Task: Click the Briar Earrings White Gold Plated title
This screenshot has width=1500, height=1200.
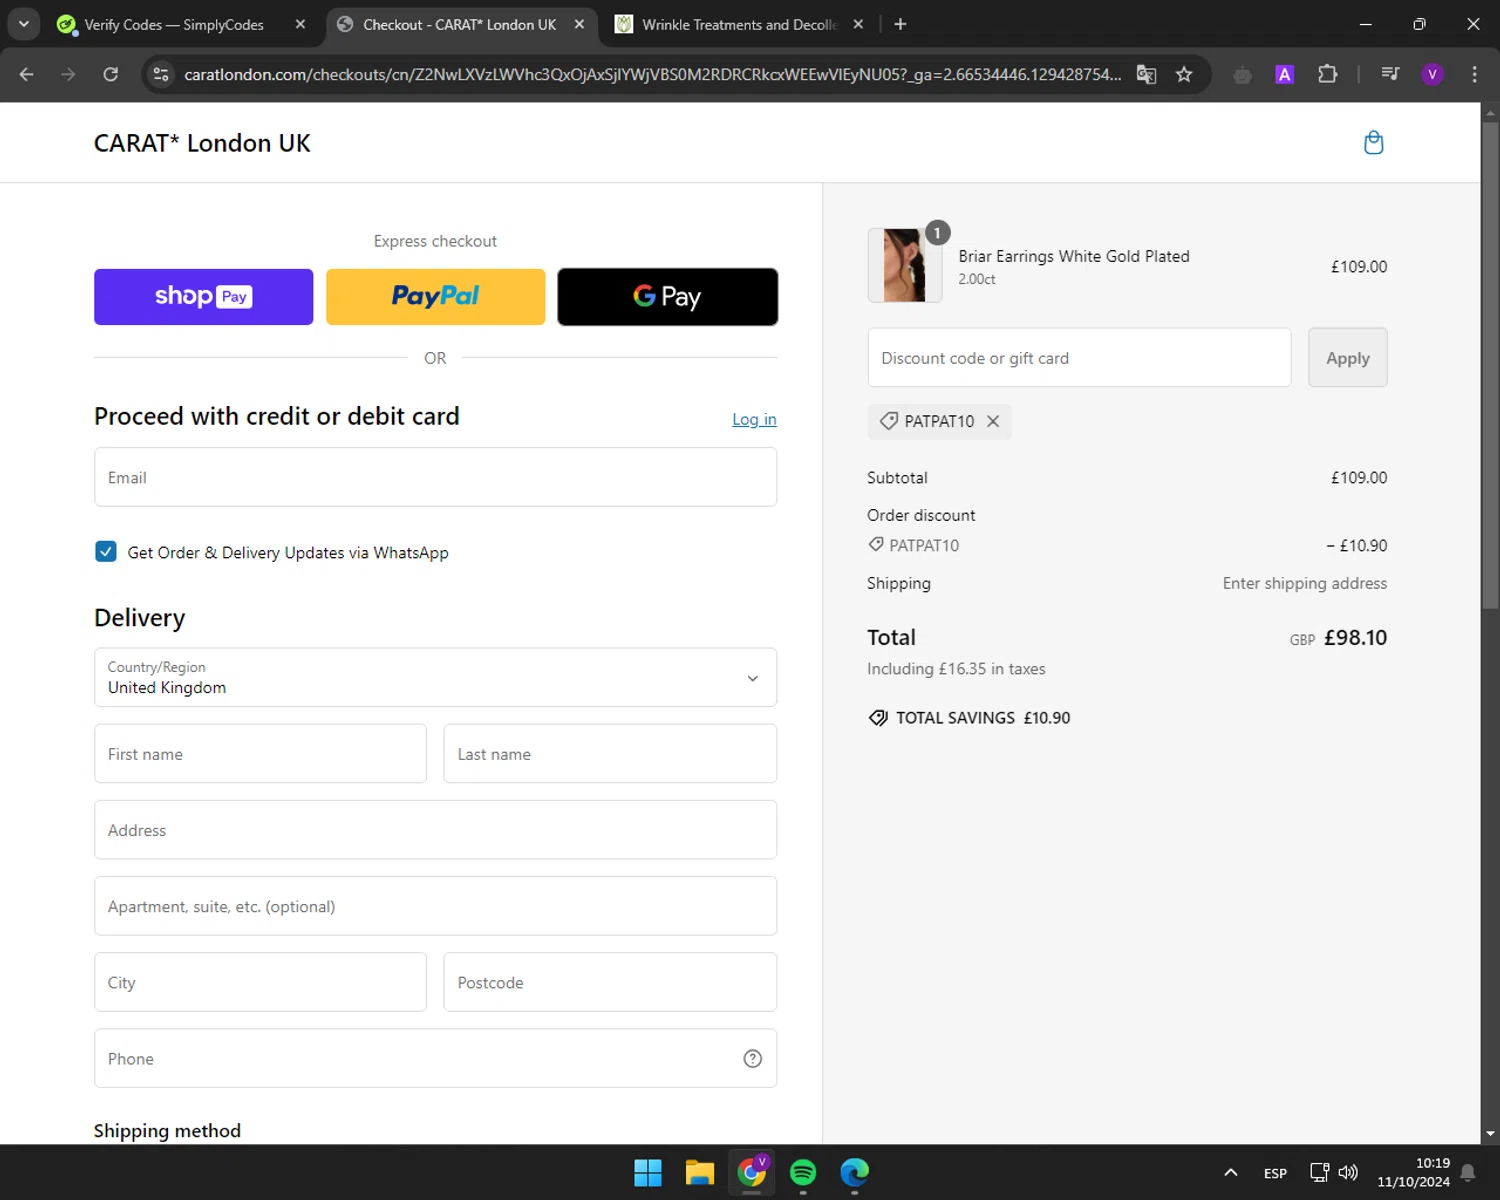Action: click(x=1074, y=256)
